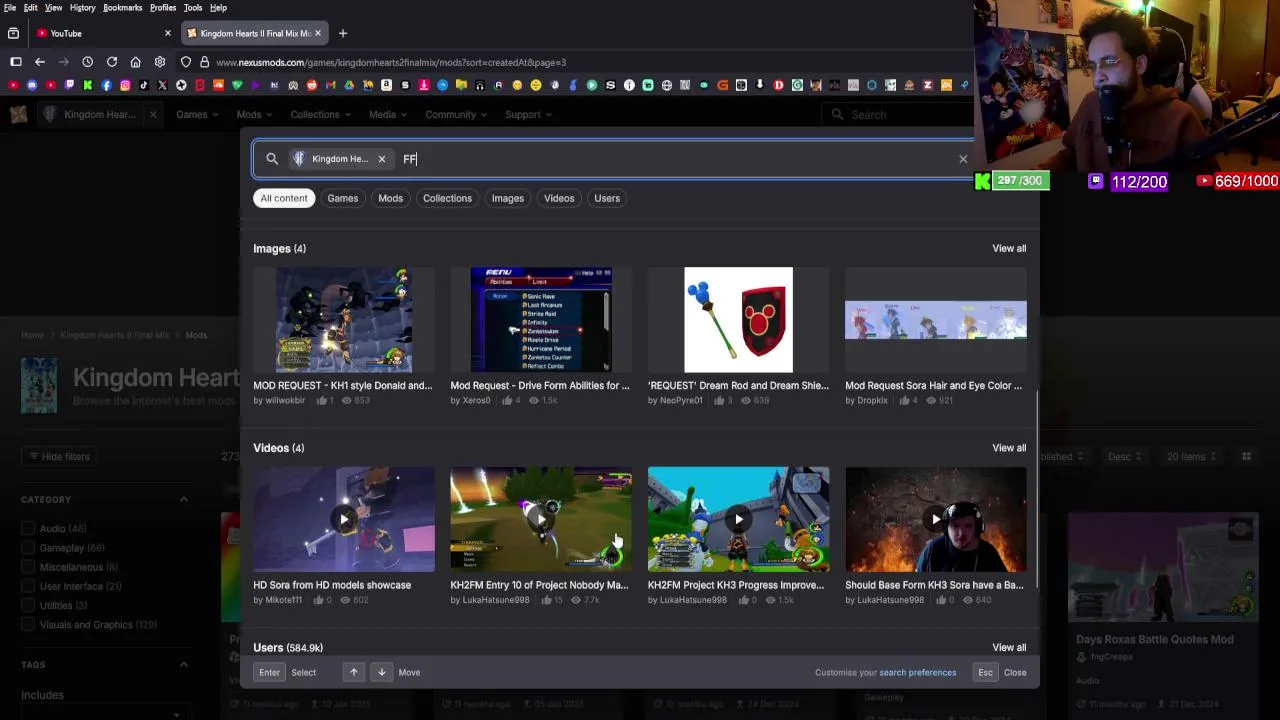The image size is (1280, 720).
Task: Check the Utilities category checkbox
Action: (28, 605)
